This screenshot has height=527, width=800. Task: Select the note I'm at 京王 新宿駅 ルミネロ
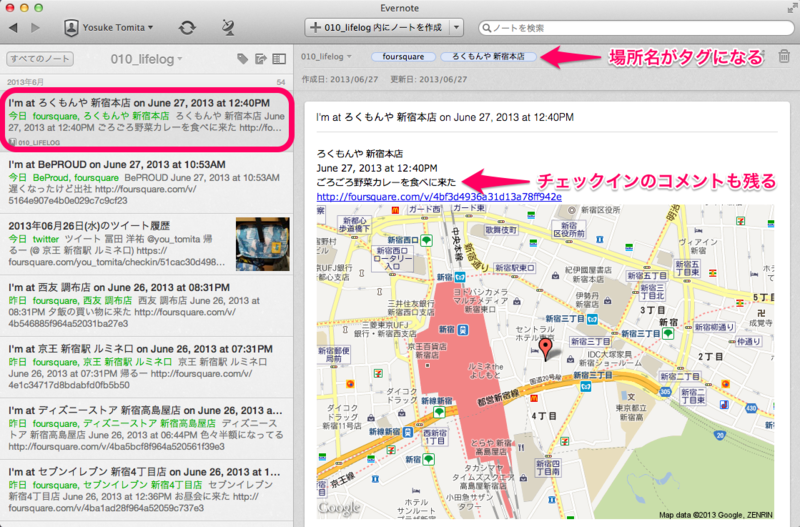coord(146,367)
